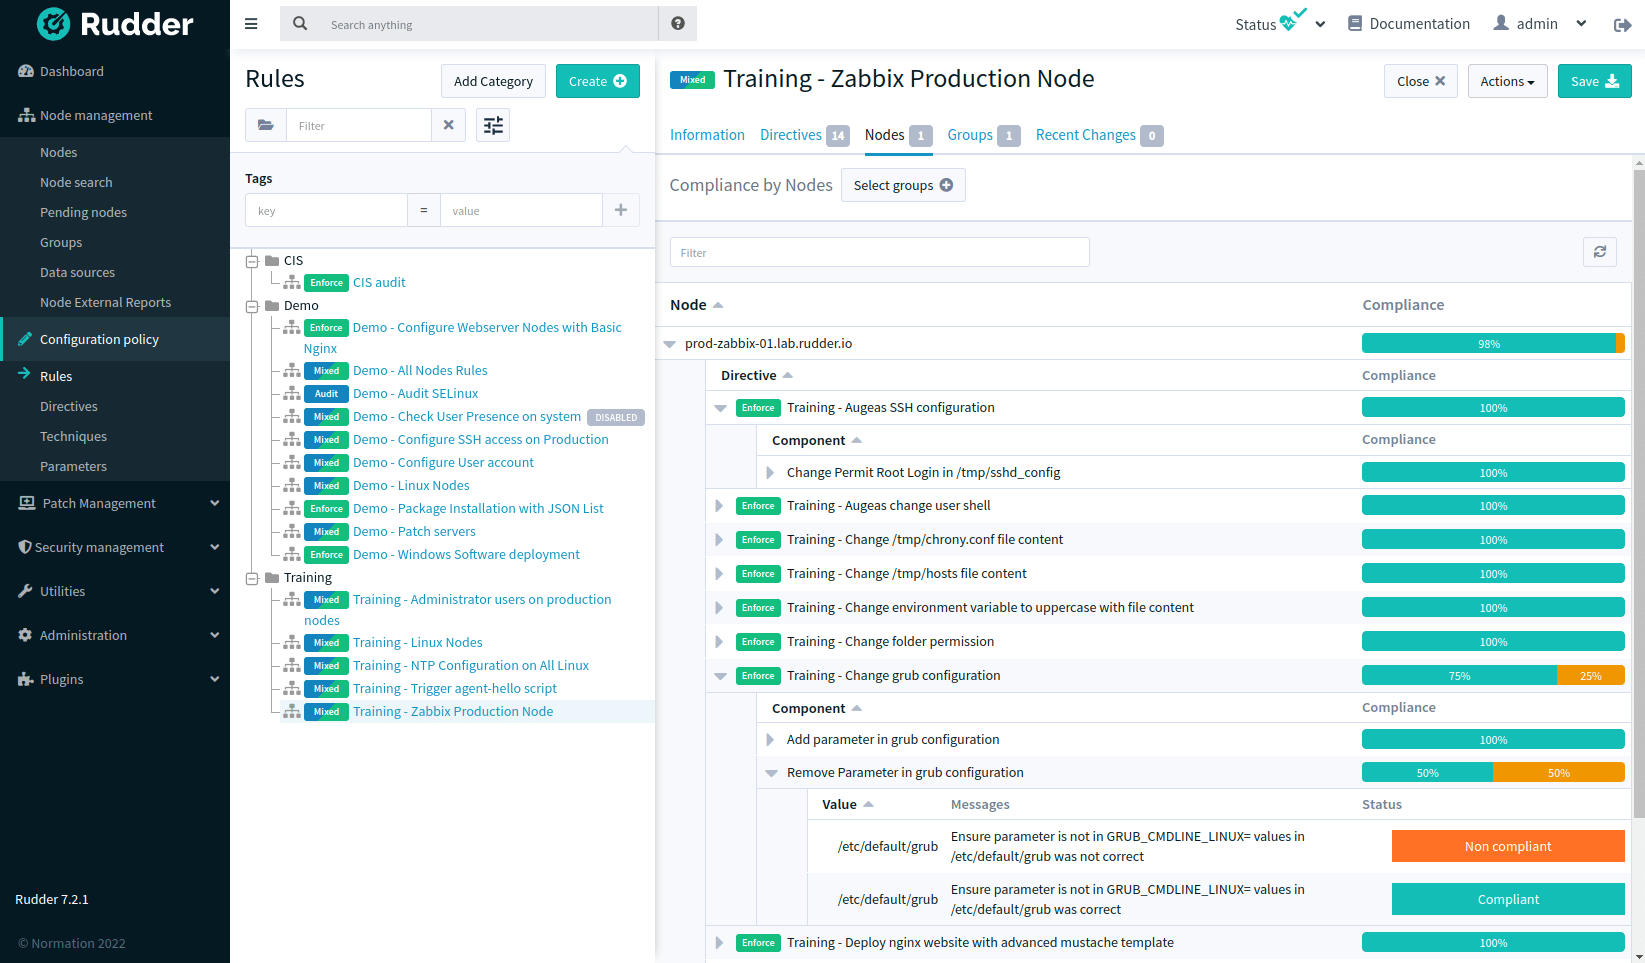Viewport: 1645px width, 963px height.
Task: Collapse the Training tree category
Action: point(252,578)
